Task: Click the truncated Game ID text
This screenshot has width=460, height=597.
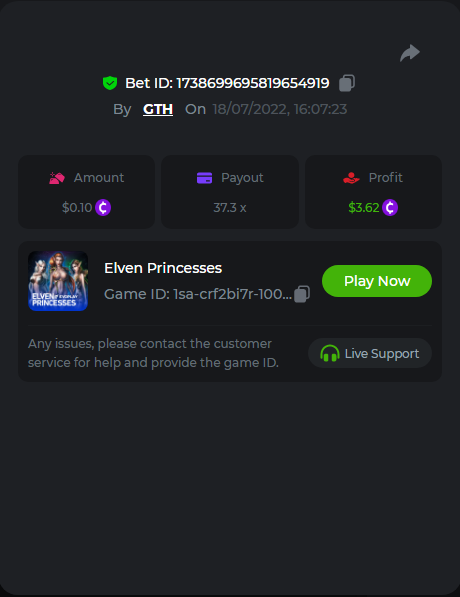Action: pyautogui.click(x=198, y=294)
